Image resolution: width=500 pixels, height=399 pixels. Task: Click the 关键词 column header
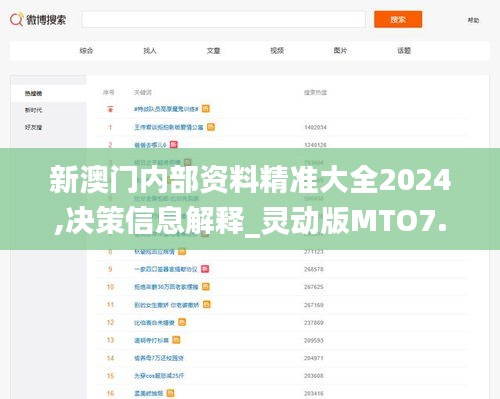tap(143, 92)
